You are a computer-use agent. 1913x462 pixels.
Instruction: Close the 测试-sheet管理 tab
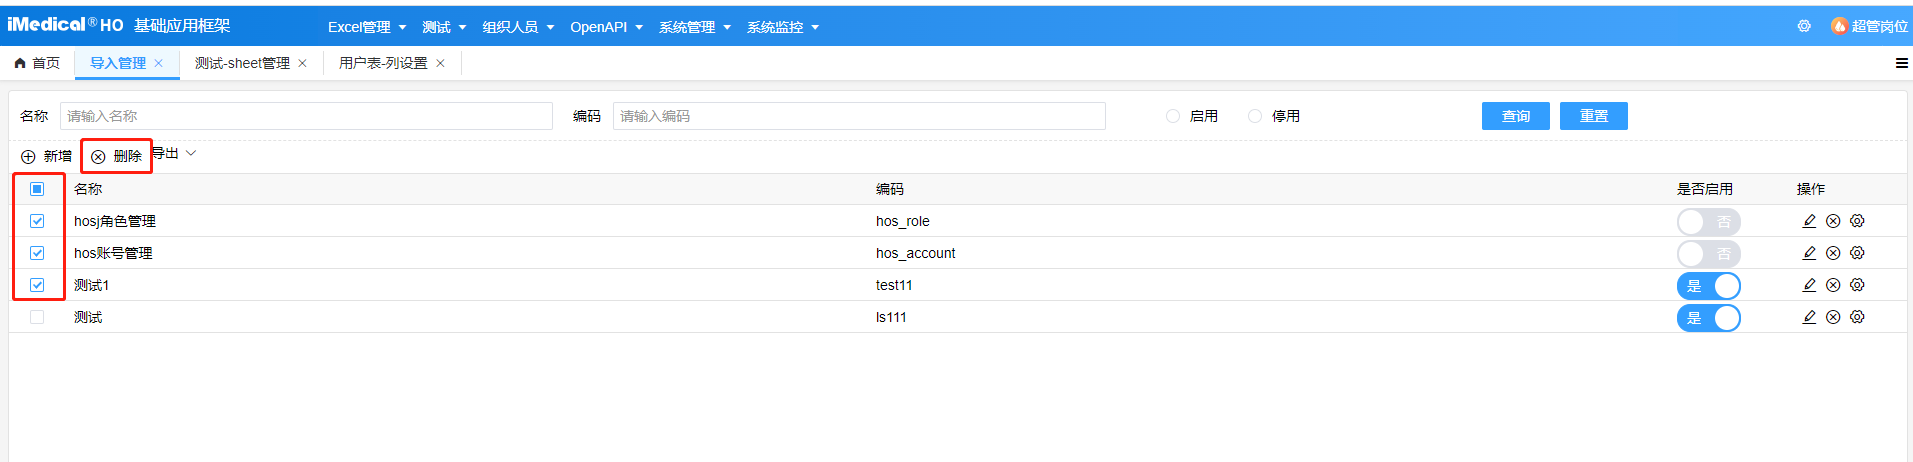tap(302, 63)
